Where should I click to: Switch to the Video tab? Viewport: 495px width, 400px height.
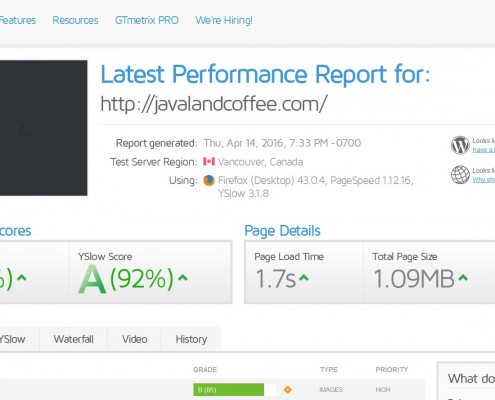pos(135,339)
